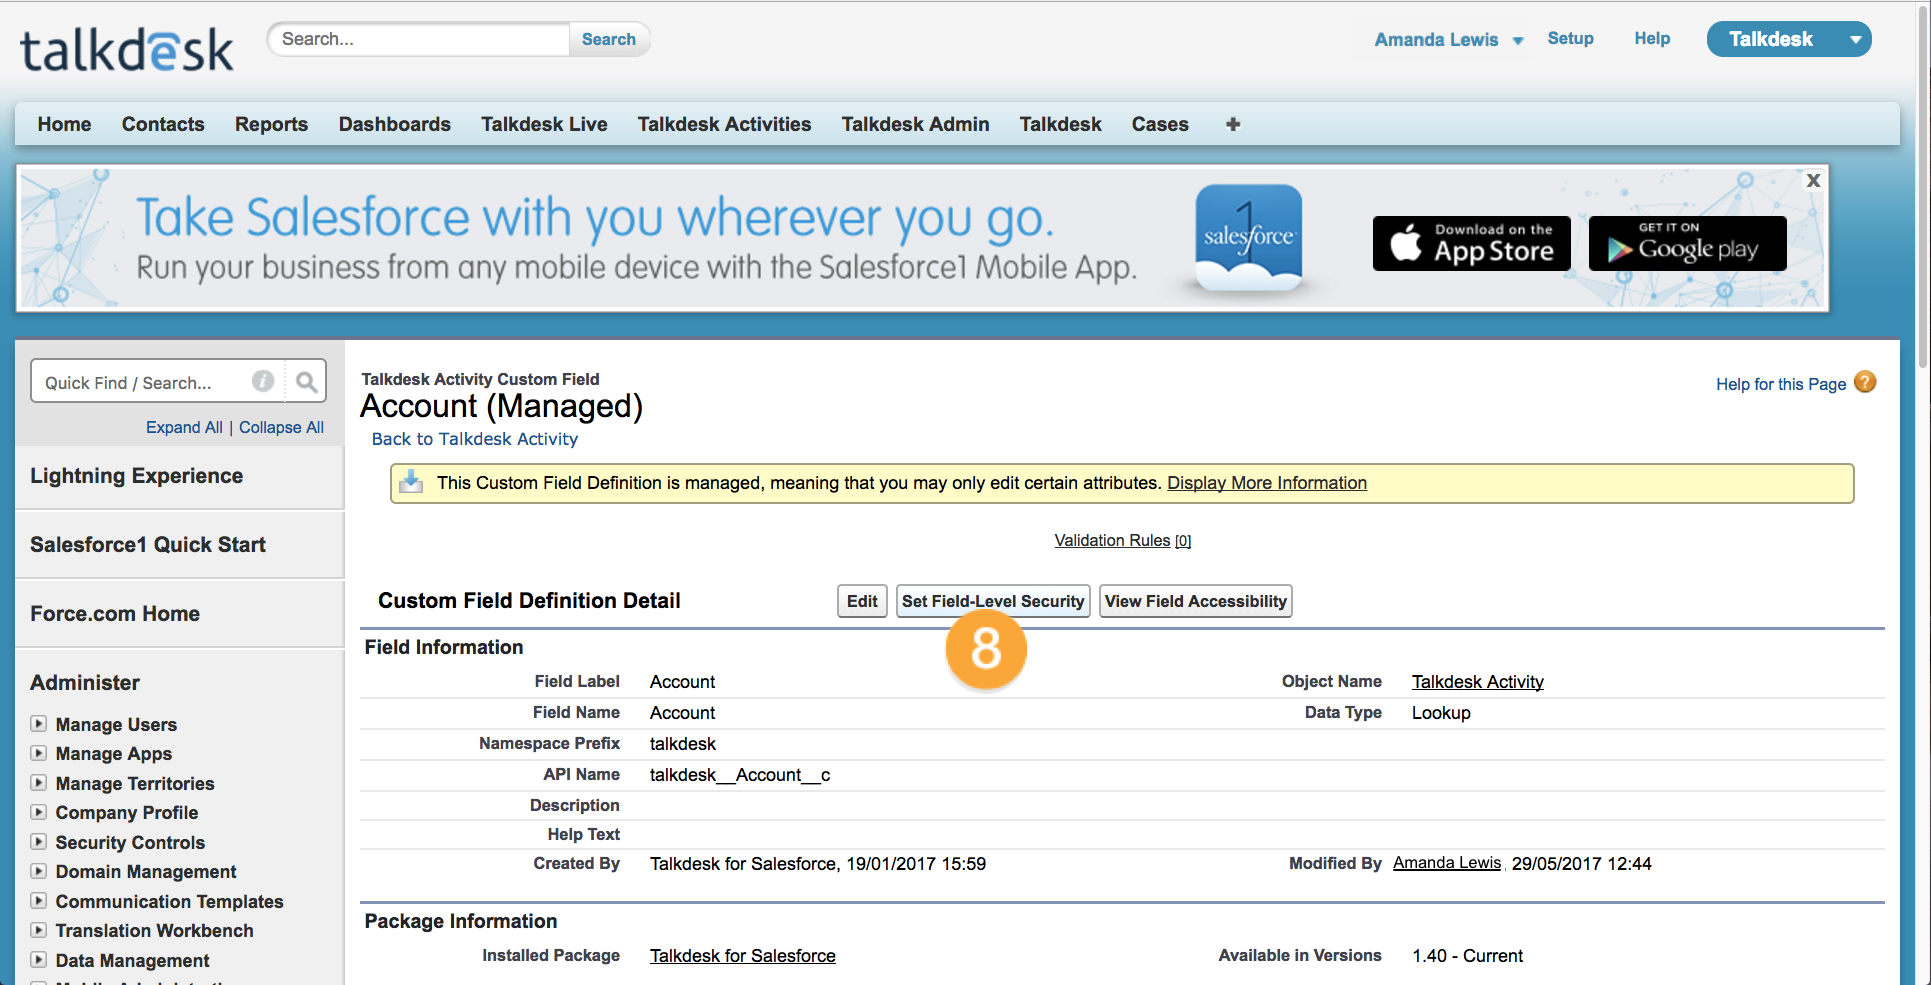Viewport: 1931px width, 985px height.
Task: Expand Data Management in sidebar
Action: point(38,959)
